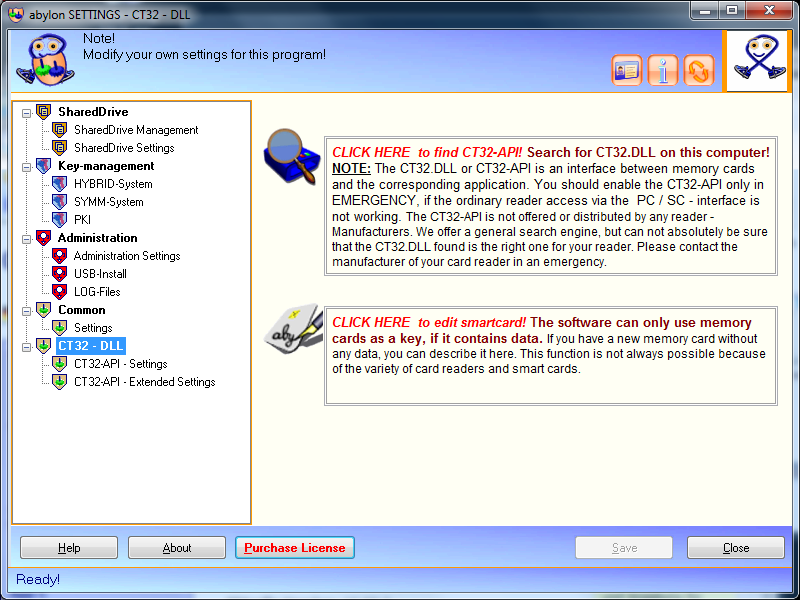The image size is (800, 600).
Task: Open HYBRID-System settings
Action: [x=113, y=184]
